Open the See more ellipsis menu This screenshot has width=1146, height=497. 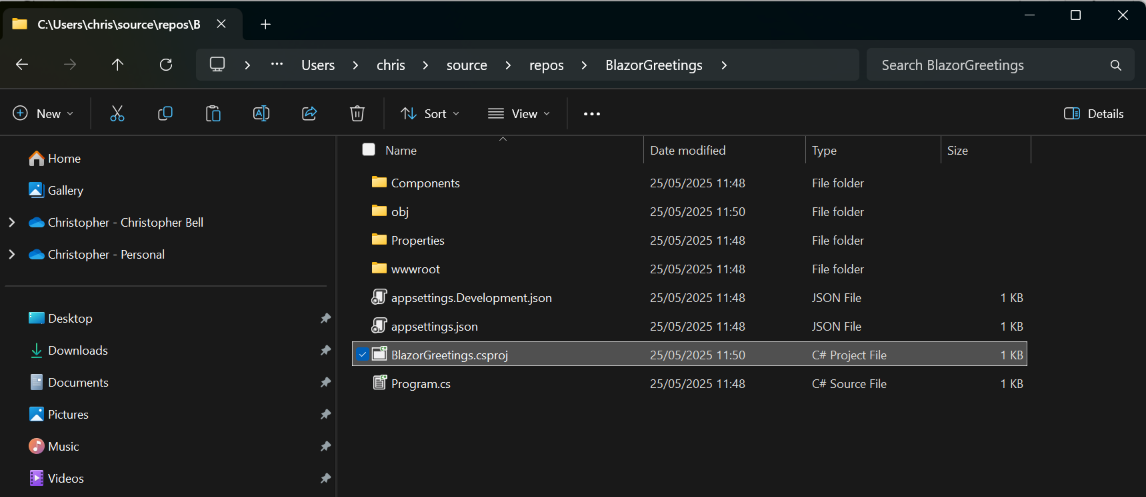tap(592, 114)
